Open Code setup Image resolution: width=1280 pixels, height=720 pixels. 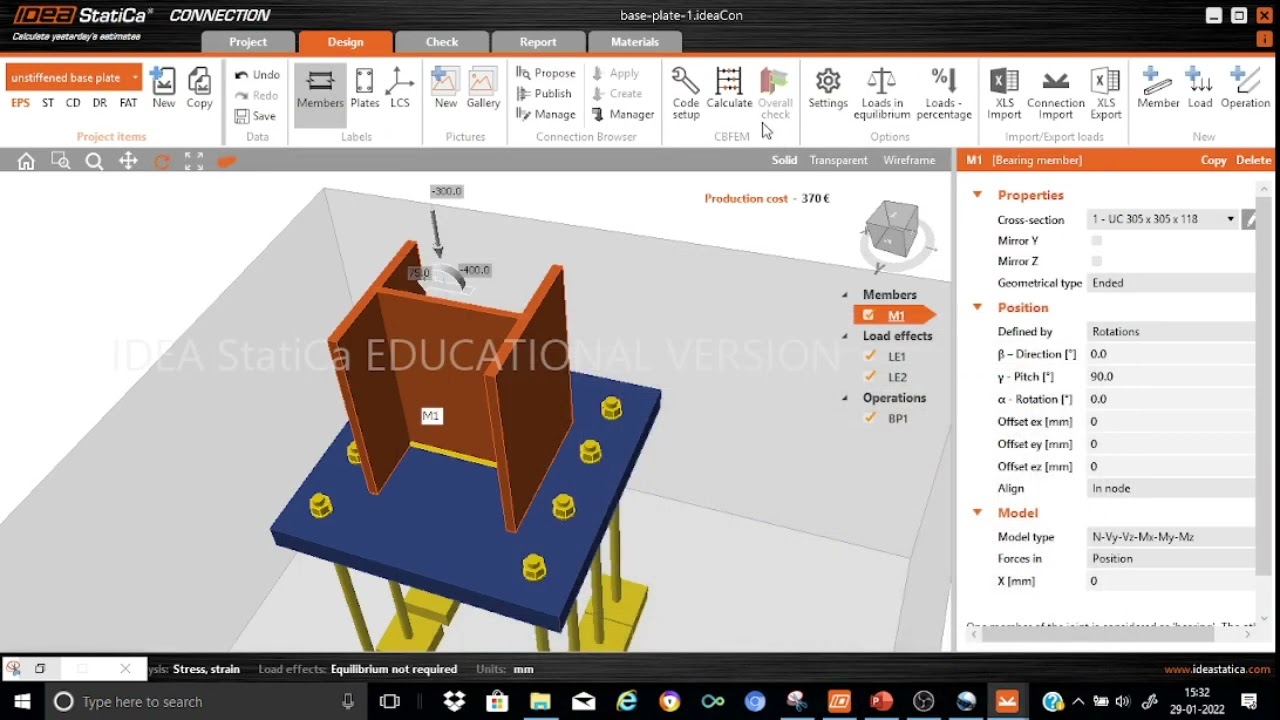click(686, 93)
